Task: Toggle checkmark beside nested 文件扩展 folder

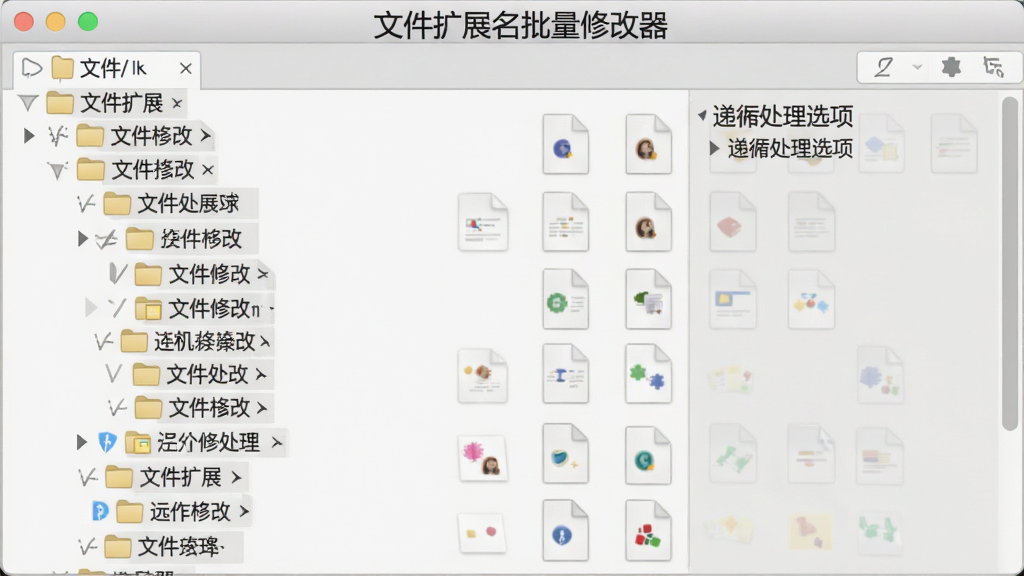Action: tap(87, 477)
